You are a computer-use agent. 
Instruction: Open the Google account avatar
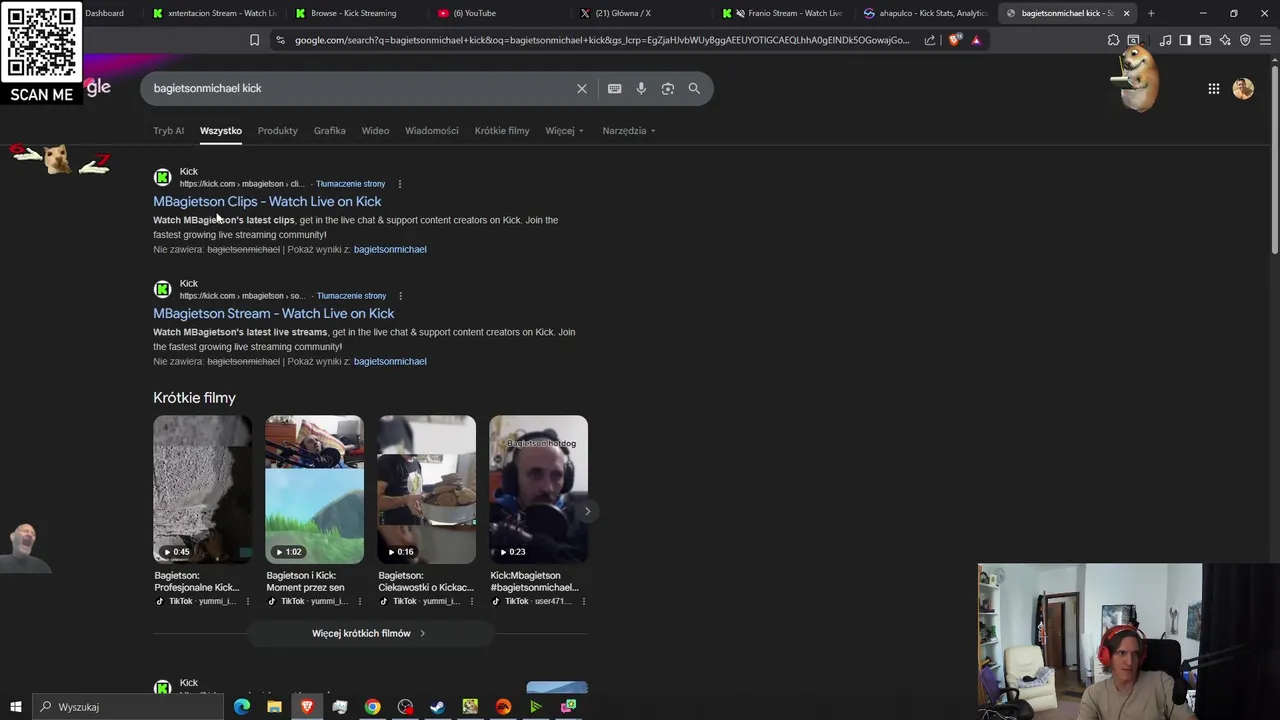pyautogui.click(x=1243, y=88)
